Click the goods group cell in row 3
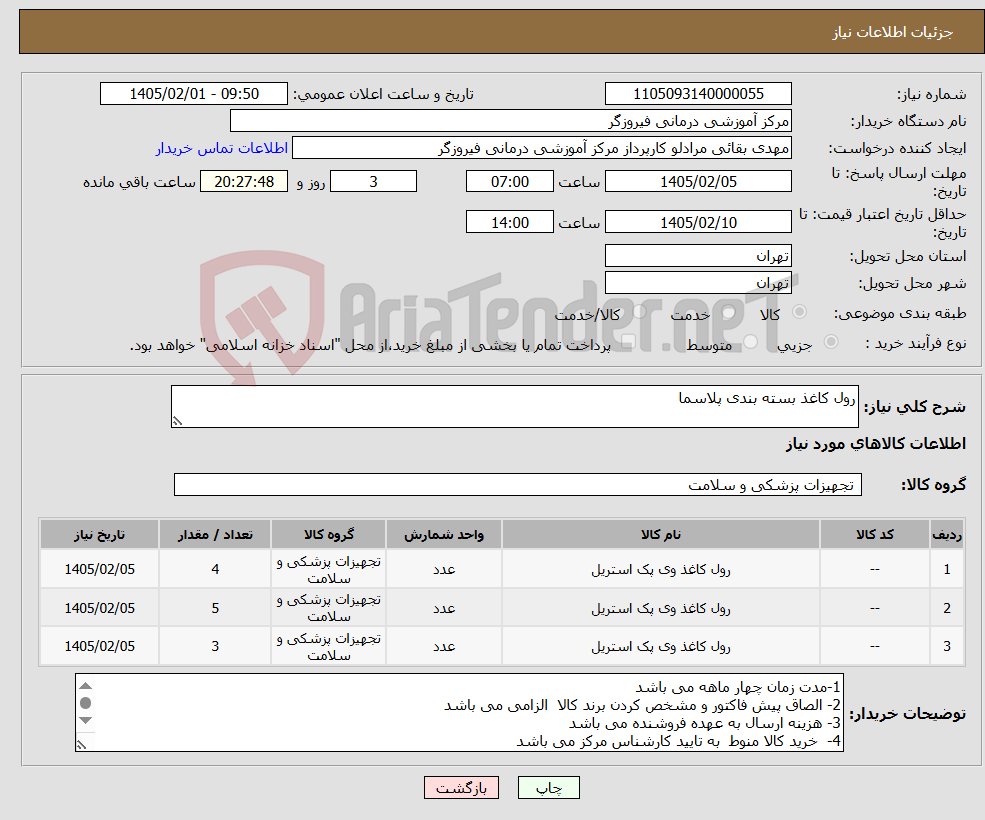Image resolution: width=985 pixels, height=820 pixels. [329, 646]
